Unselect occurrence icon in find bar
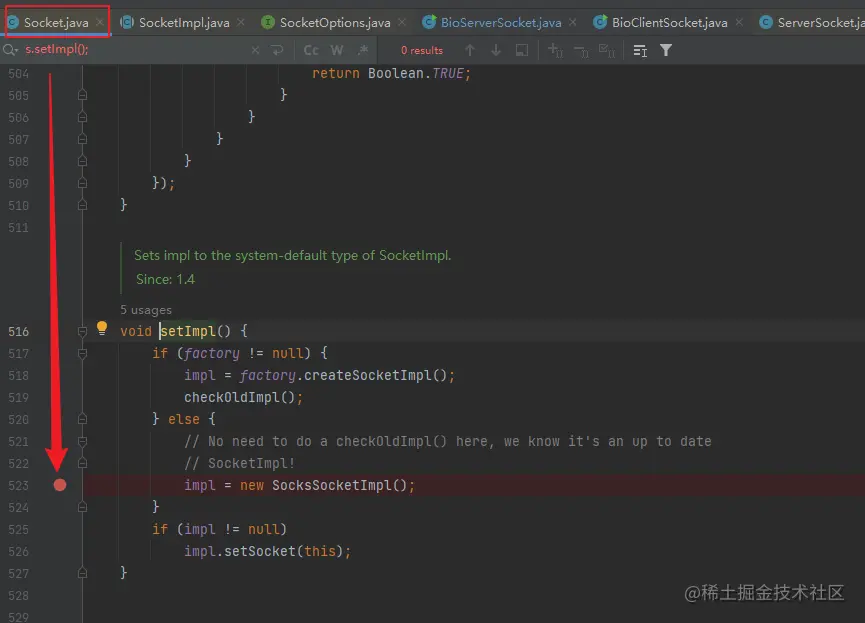The image size is (865, 623). (x=581, y=51)
